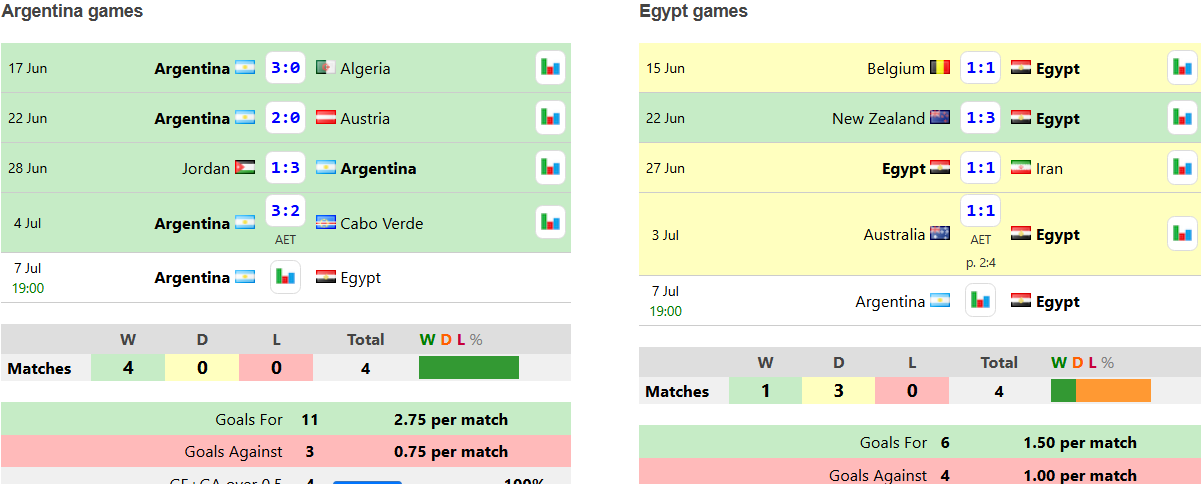Click Argentina's green win percentage bar
Viewport: 1201px width, 484px height.
469,367
